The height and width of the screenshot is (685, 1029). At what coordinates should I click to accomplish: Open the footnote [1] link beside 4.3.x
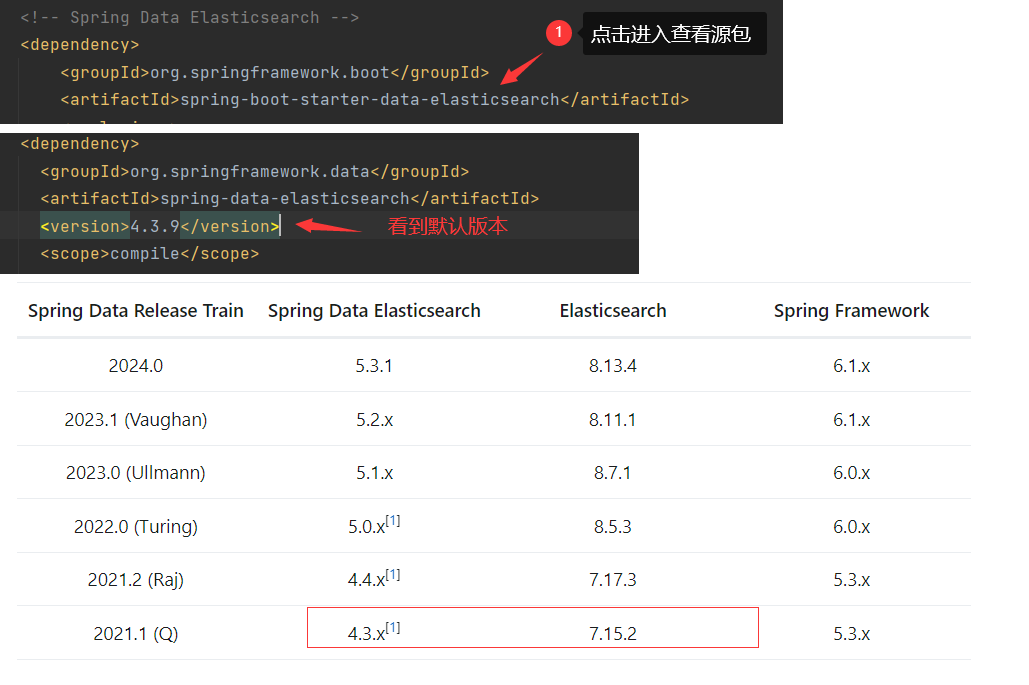(x=393, y=628)
